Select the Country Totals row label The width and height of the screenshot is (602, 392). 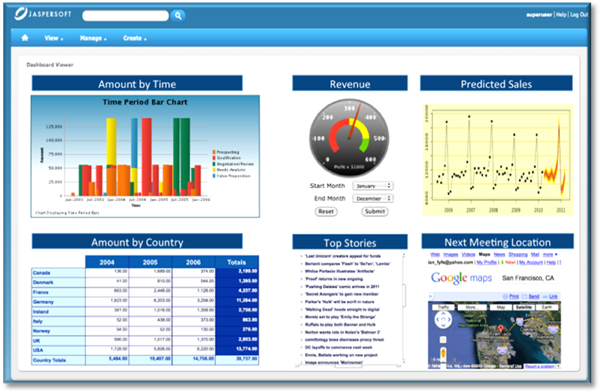tap(49, 360)
